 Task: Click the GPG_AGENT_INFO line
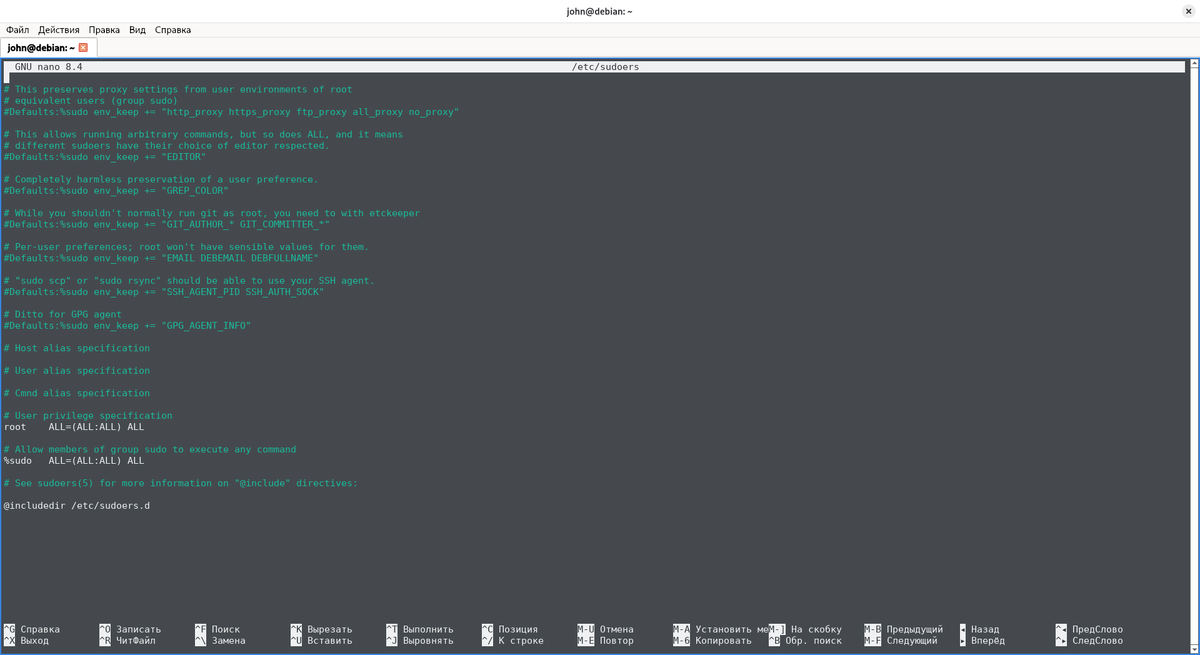pos(127,326)
